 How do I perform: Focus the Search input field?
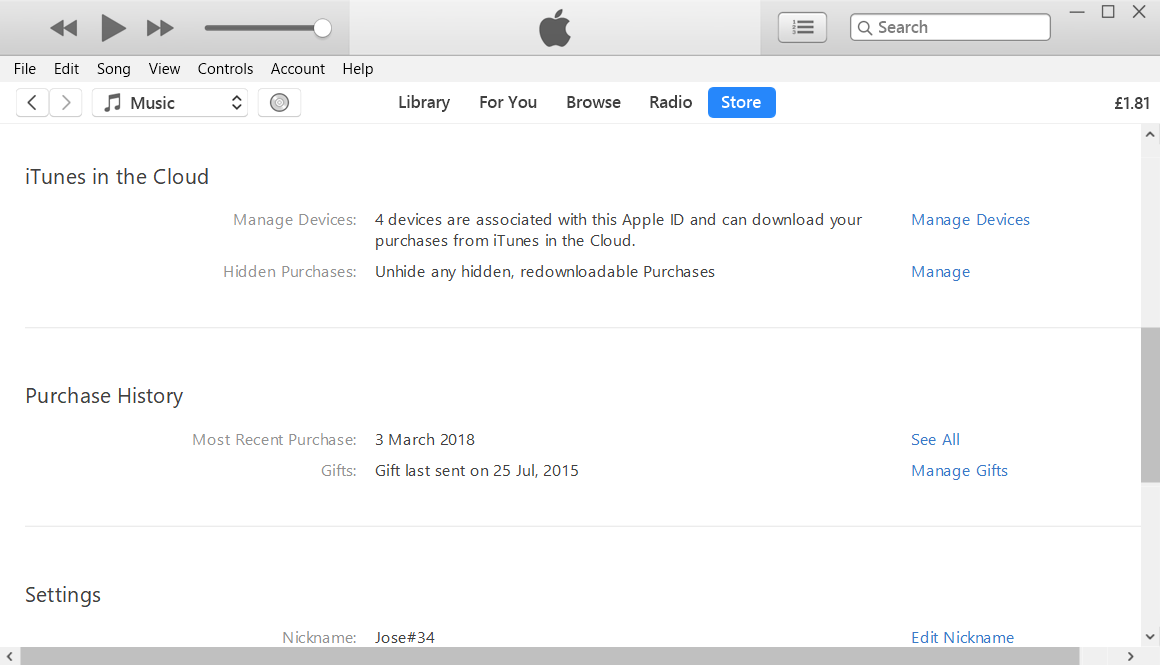[950, 27]
